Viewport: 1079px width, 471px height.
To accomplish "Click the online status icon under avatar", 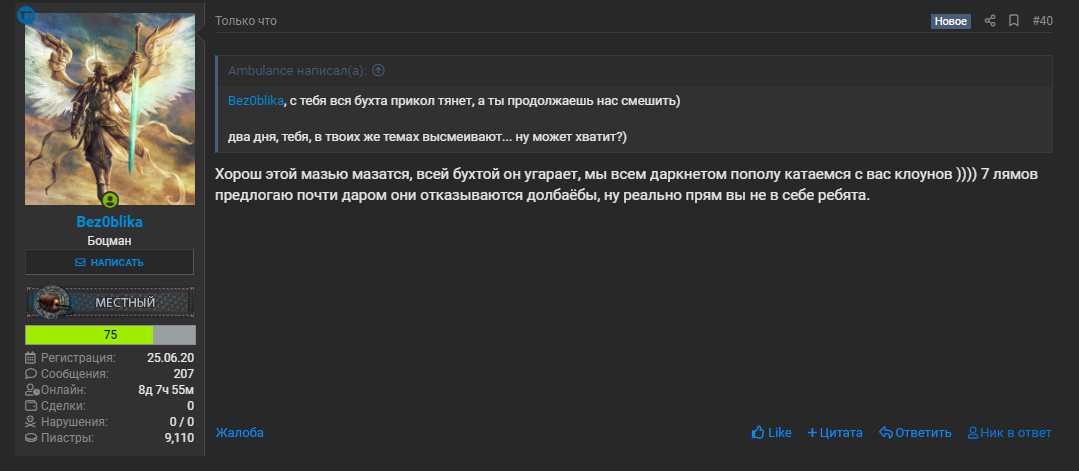I will coord(110,200).
